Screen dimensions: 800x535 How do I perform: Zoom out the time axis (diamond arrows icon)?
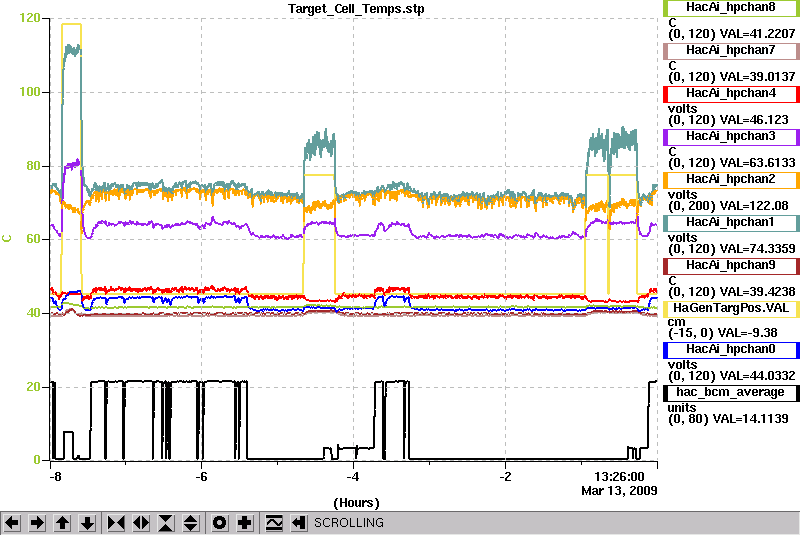(141, 523)
